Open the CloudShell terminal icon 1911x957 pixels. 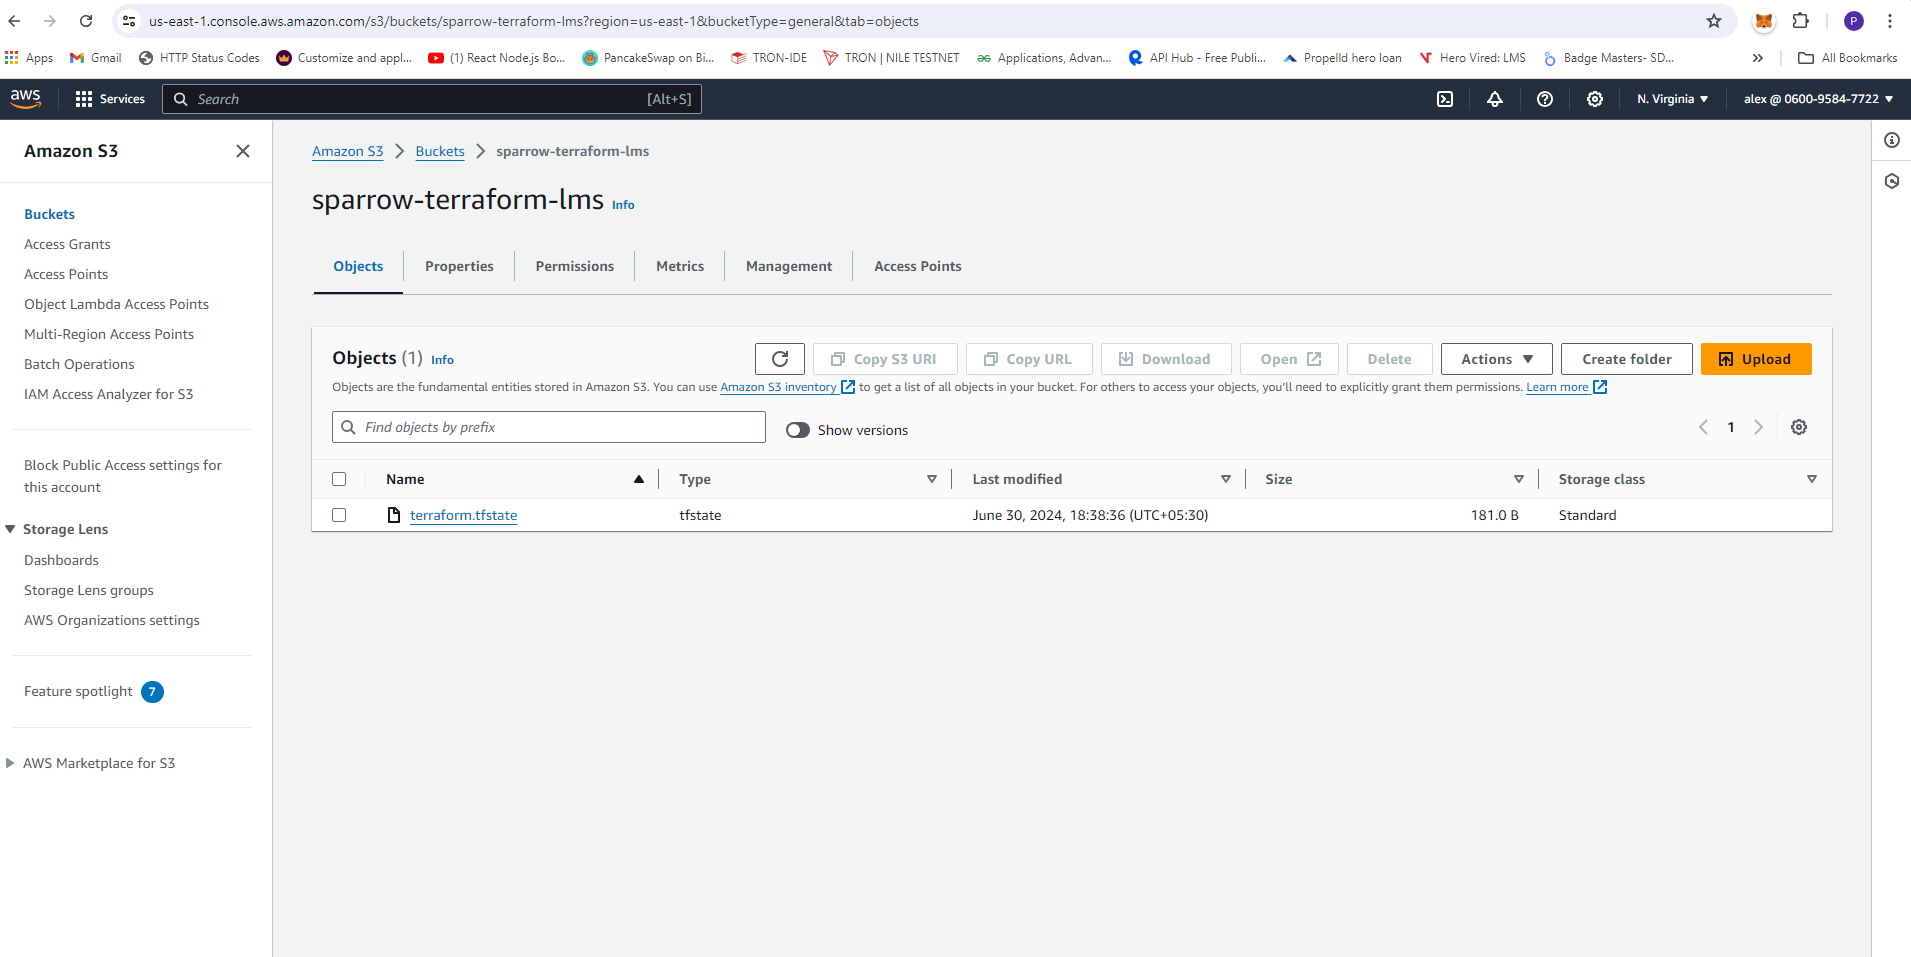click(x=1445, y=99)
